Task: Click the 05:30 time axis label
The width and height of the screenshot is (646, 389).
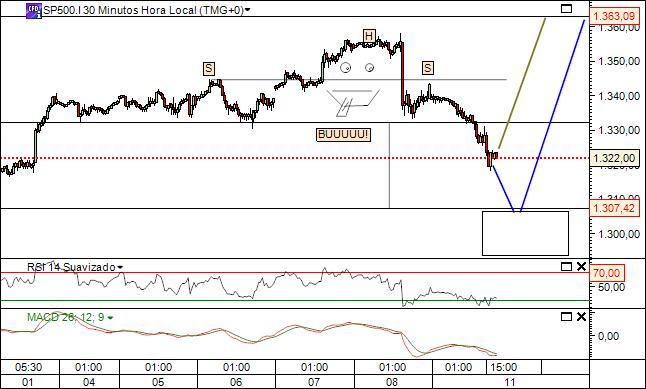Action: coord(28,367)
